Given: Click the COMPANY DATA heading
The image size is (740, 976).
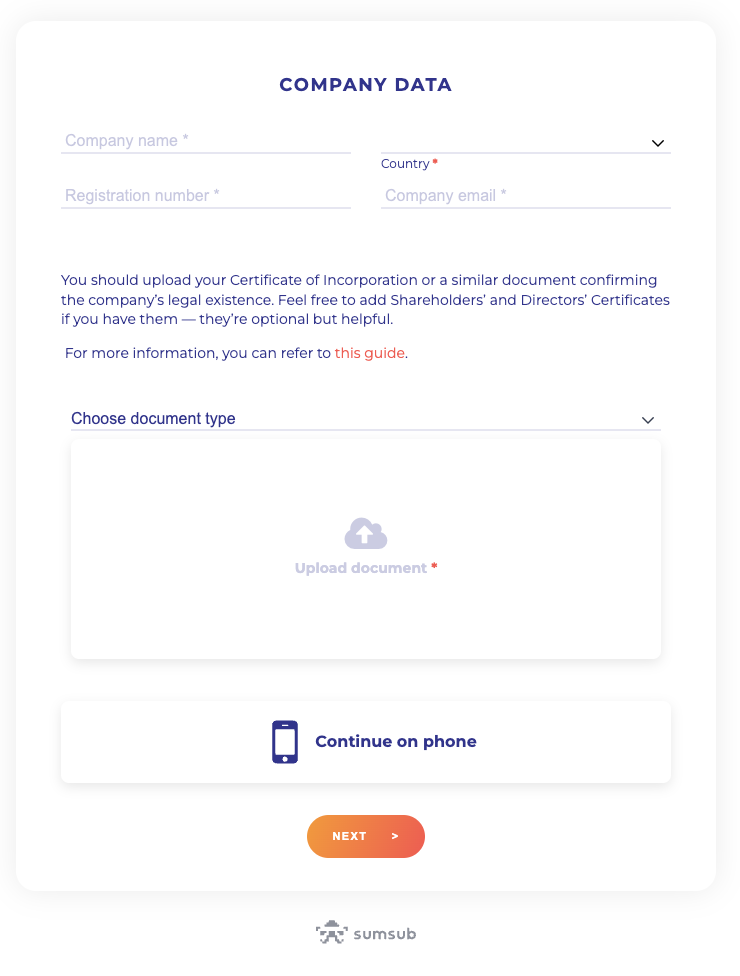Looking at the screenshot, I should tap(366, 85).
